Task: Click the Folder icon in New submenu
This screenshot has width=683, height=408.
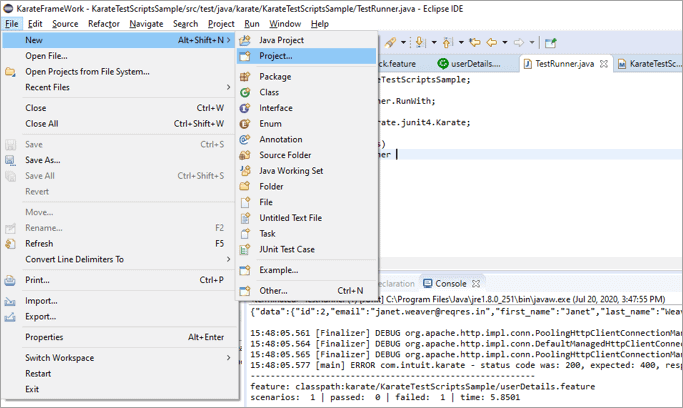Action: click(245, 186)
